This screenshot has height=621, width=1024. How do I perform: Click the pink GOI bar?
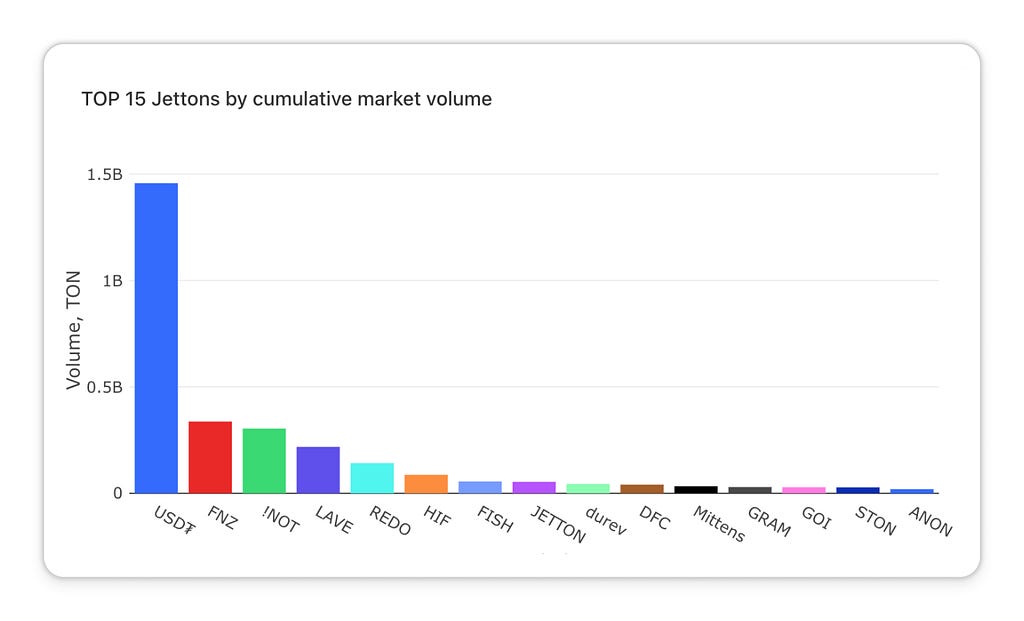(x=804, y=490)
